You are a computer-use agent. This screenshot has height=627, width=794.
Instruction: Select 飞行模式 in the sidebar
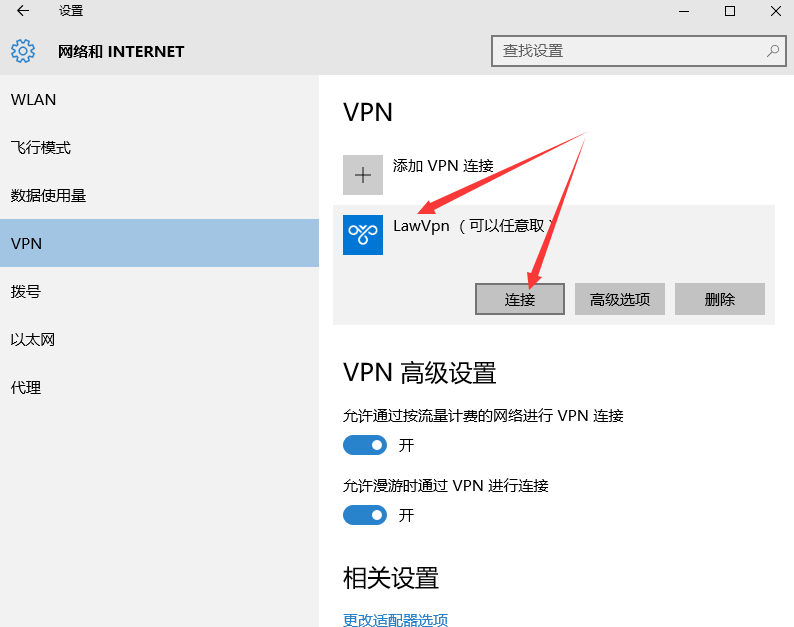[x=41, y=148]
